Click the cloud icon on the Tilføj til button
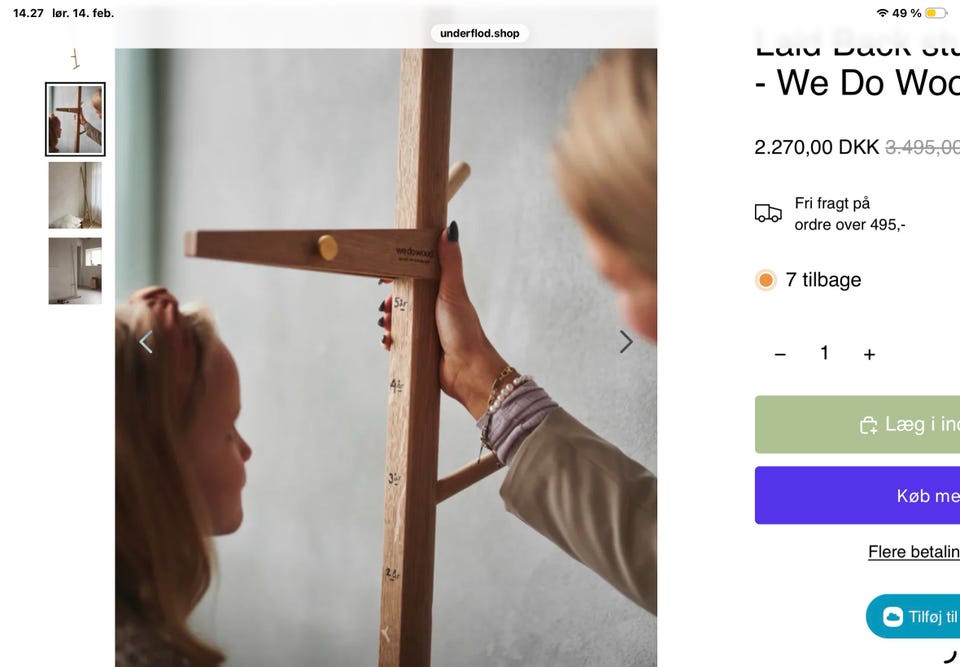 892,617
